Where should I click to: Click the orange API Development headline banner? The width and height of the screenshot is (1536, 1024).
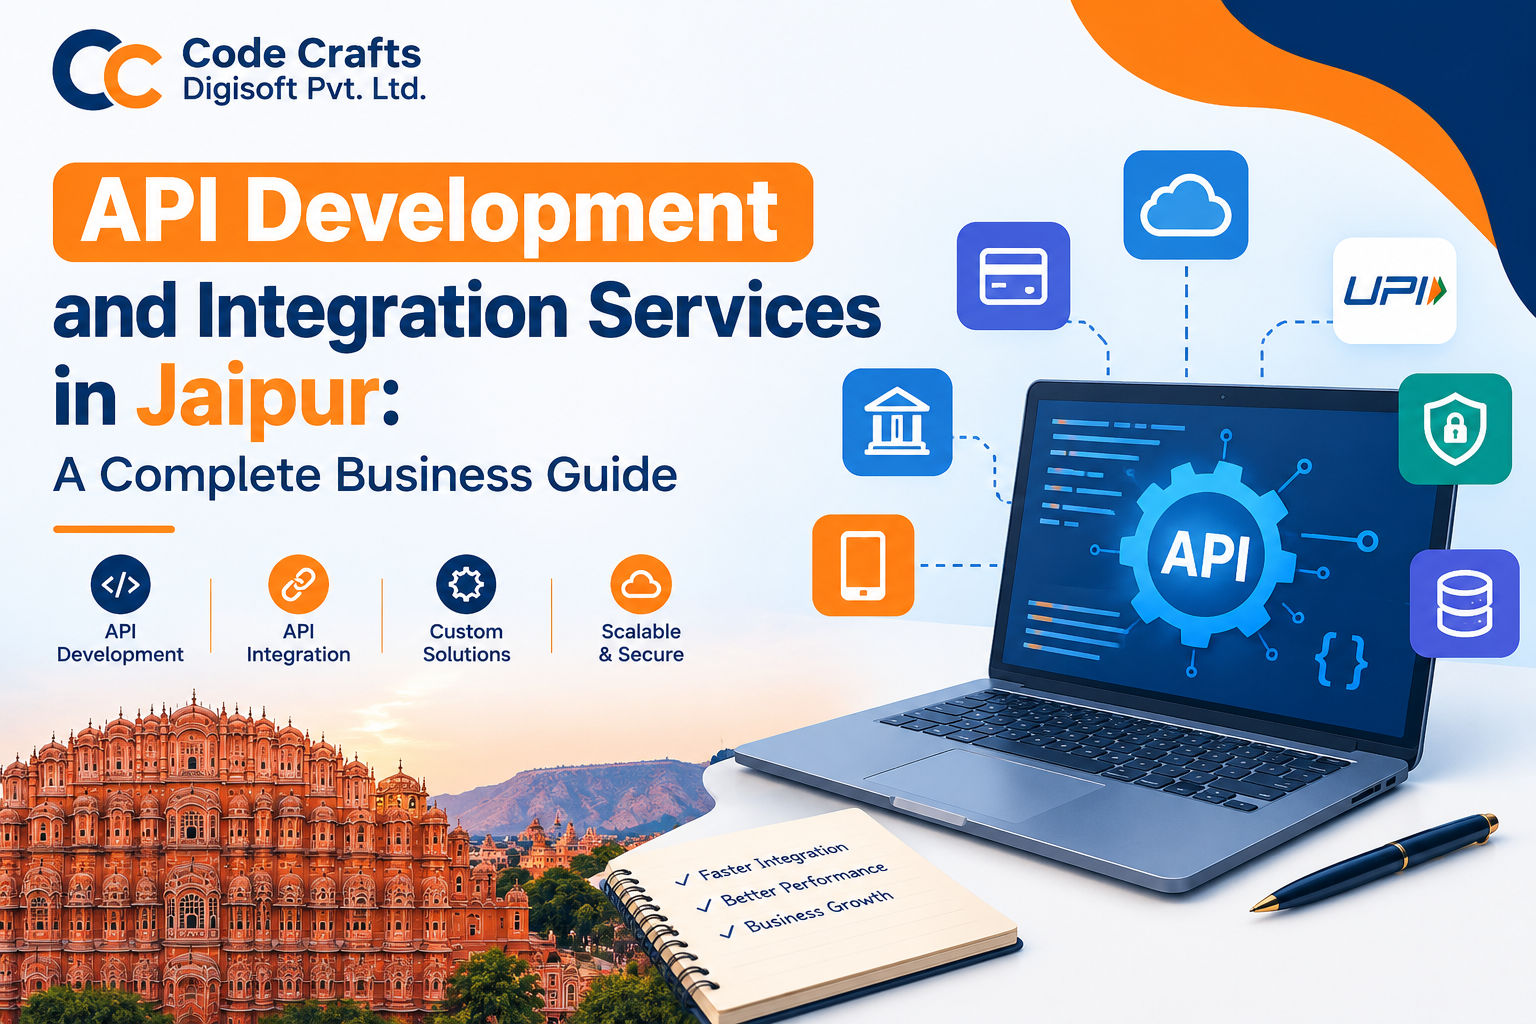pos(433,212)
